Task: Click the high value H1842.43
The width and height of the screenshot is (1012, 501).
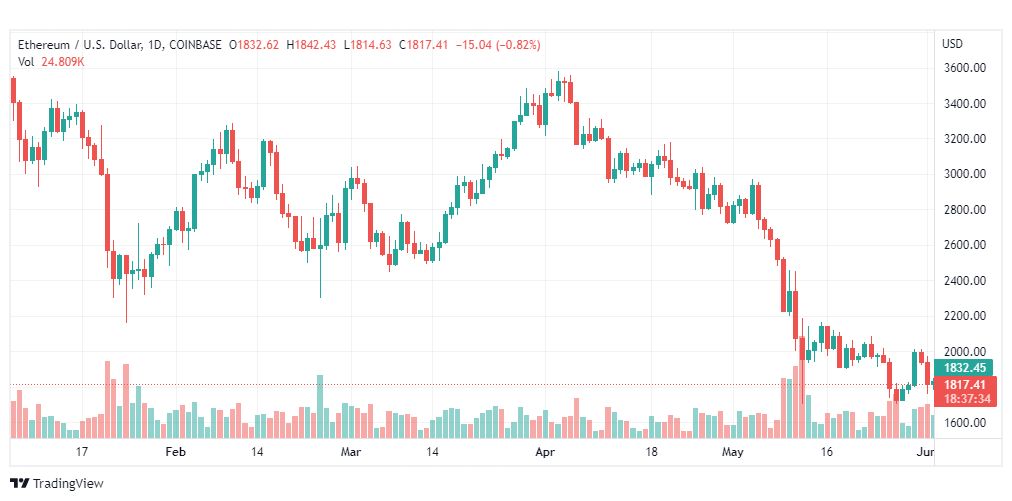Action: click(312, 45)
